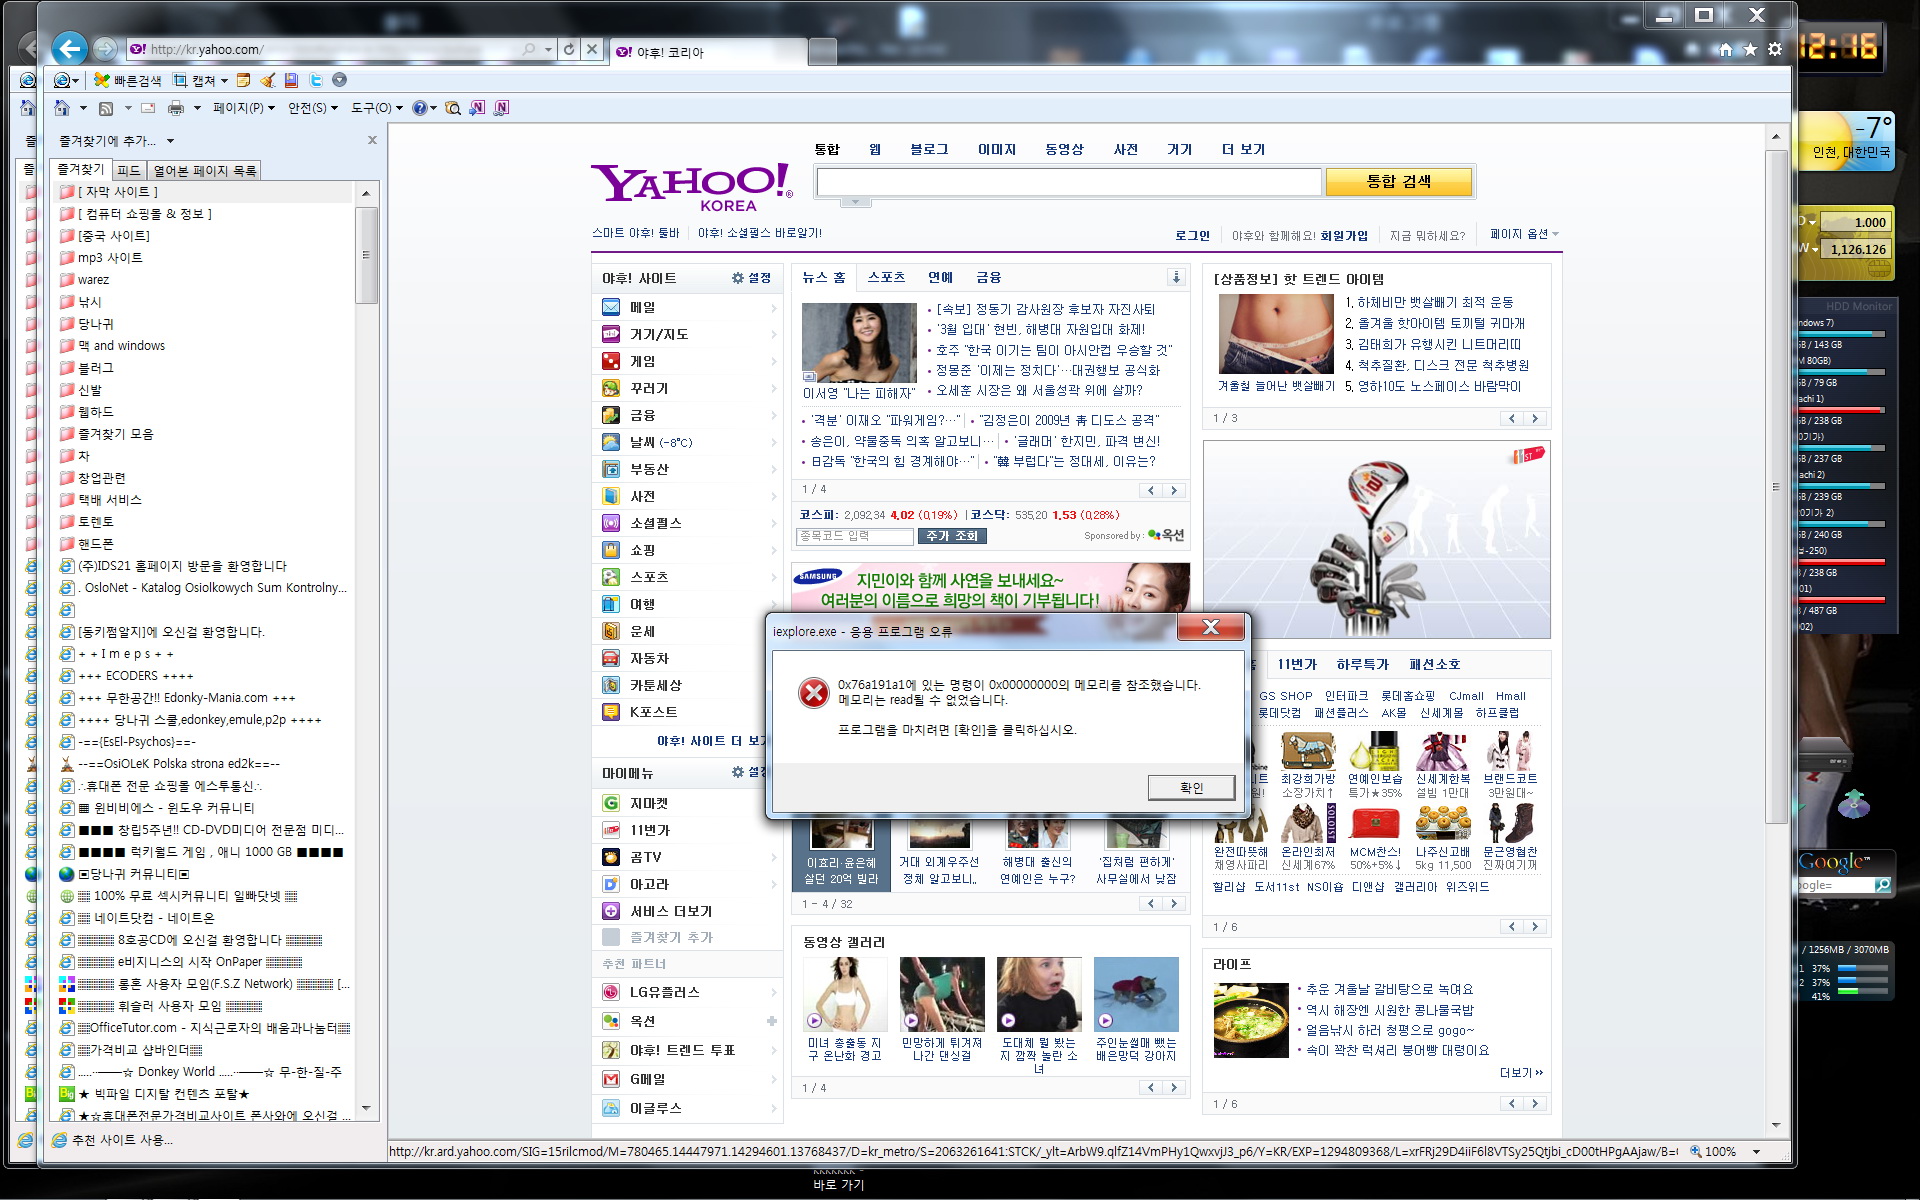
Task: Click the Favorites pane vertical scrollbar thumb
Action: (366, 255)
